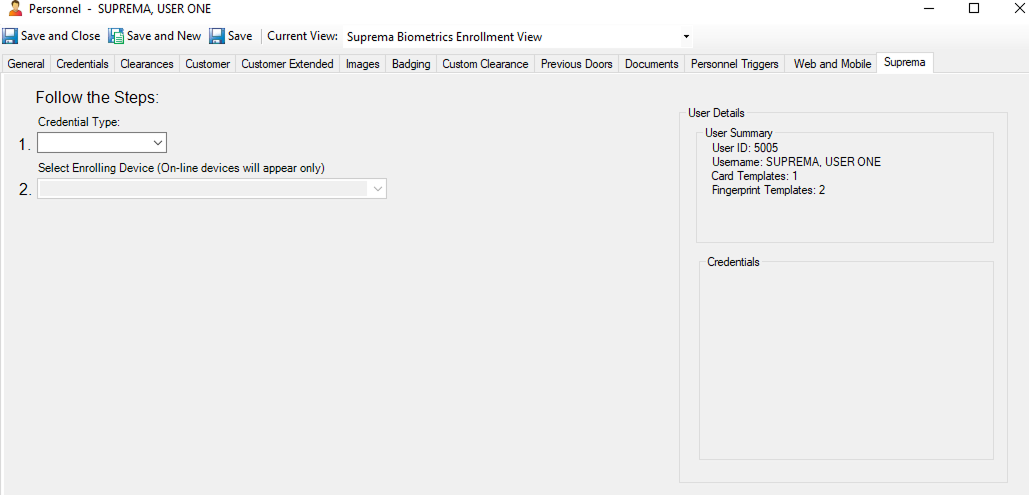
Task: Switch to the Badging tab
Action: tap(411, 64)
